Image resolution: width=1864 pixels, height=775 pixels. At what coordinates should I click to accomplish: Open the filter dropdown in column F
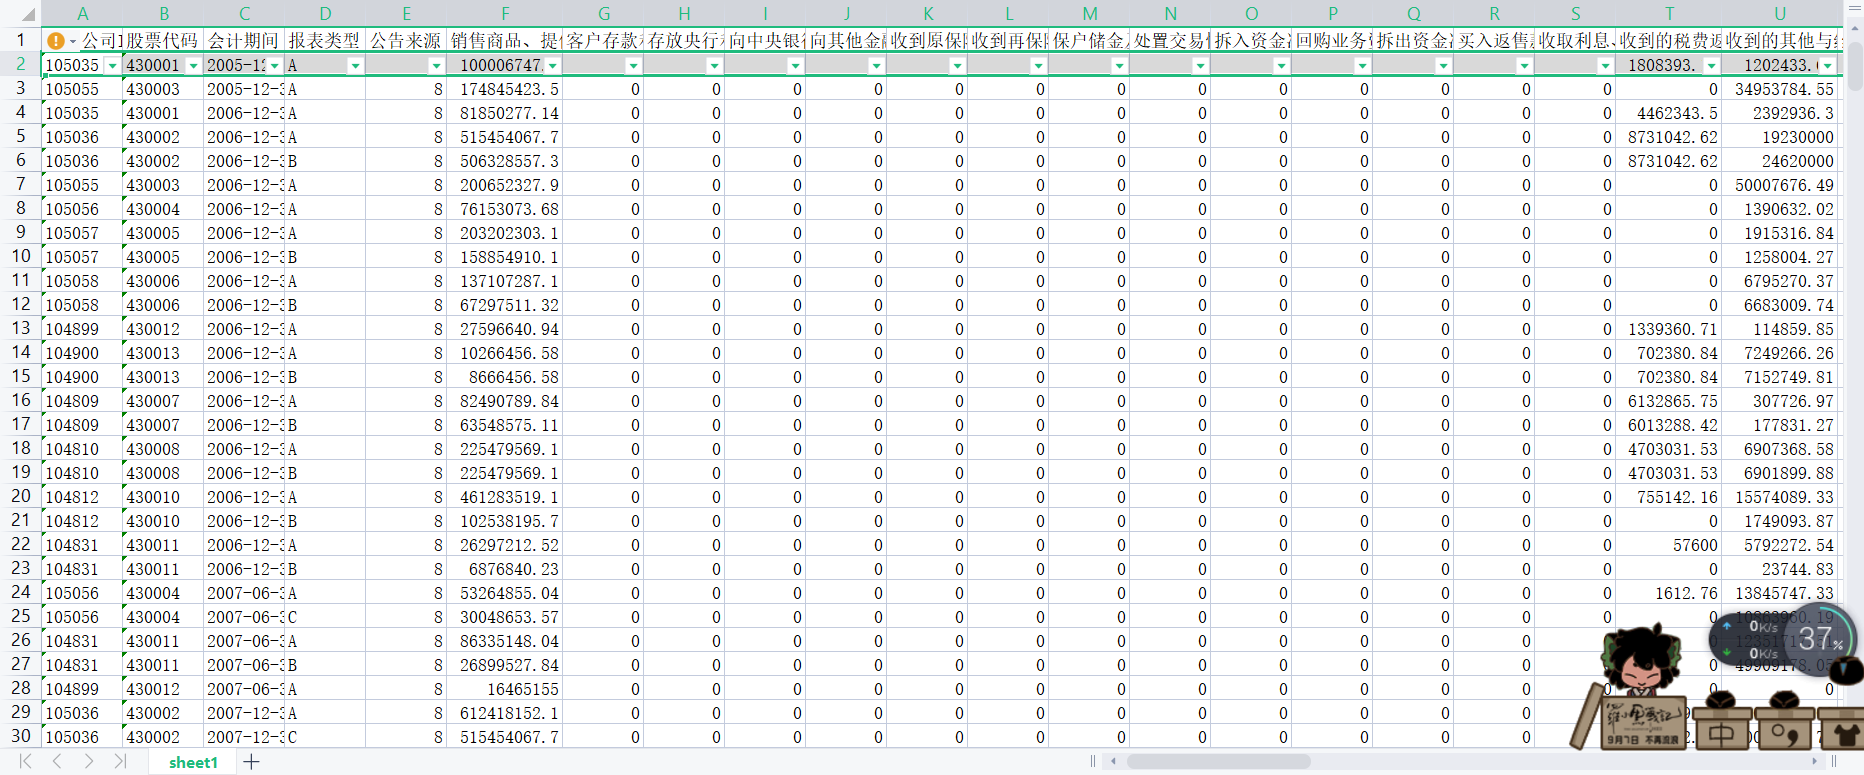point(552,66)
